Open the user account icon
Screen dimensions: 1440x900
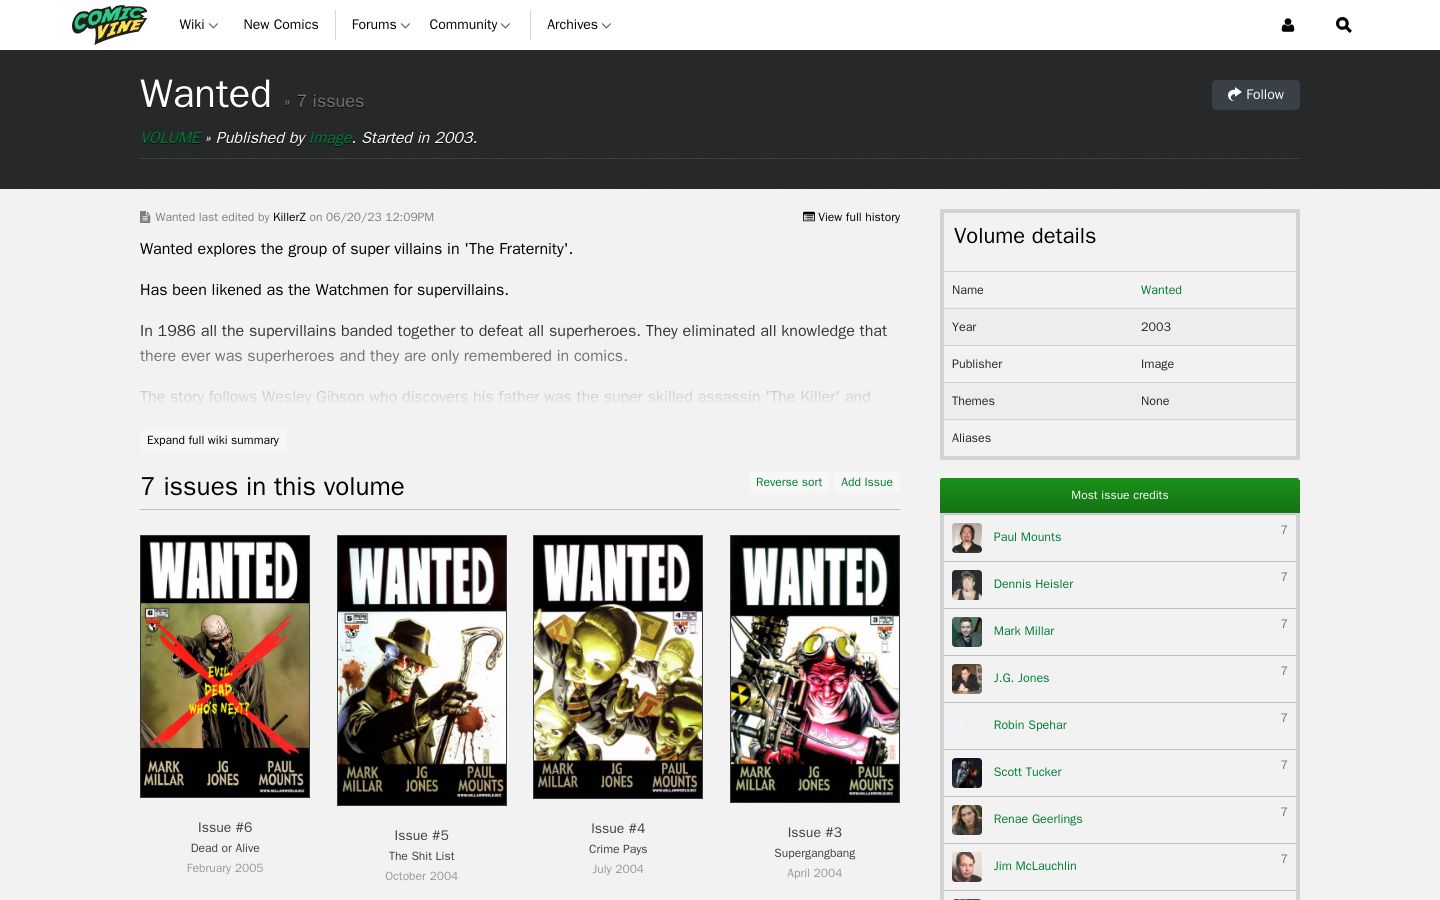pyautogui.click(x=1288, y=25)
